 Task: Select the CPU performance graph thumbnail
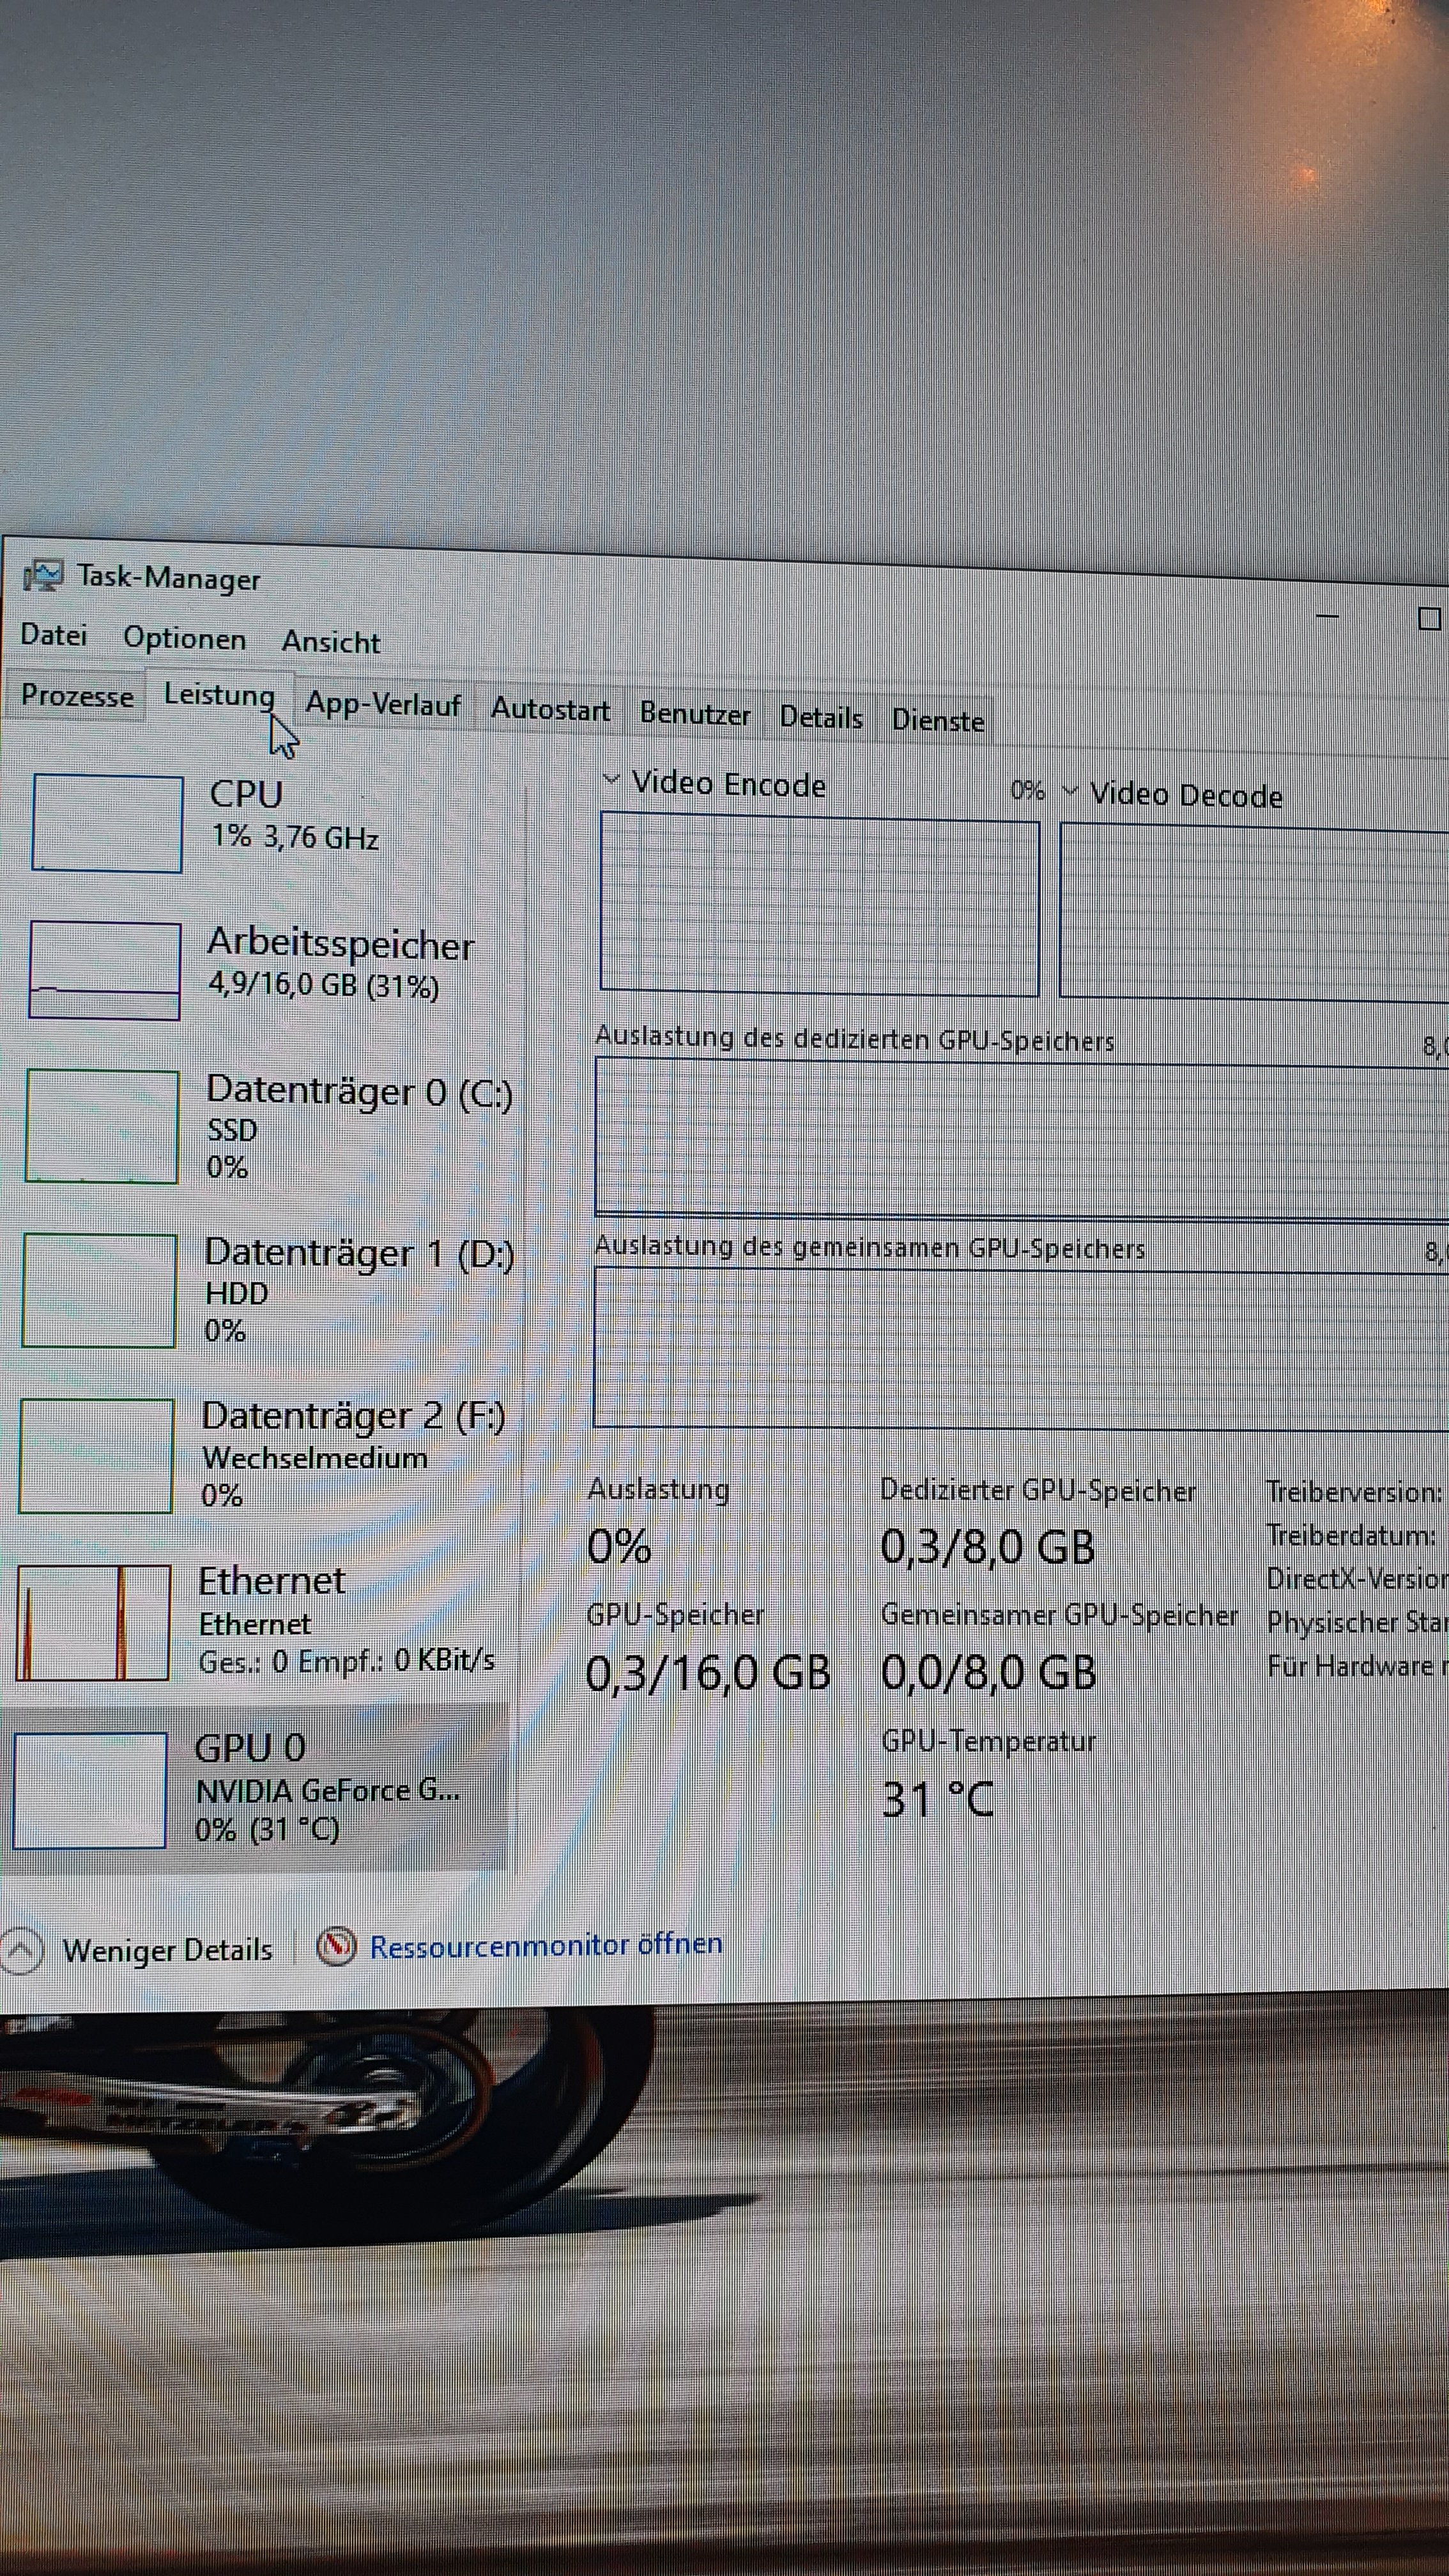pyautogui.click(x=107, y=823)
